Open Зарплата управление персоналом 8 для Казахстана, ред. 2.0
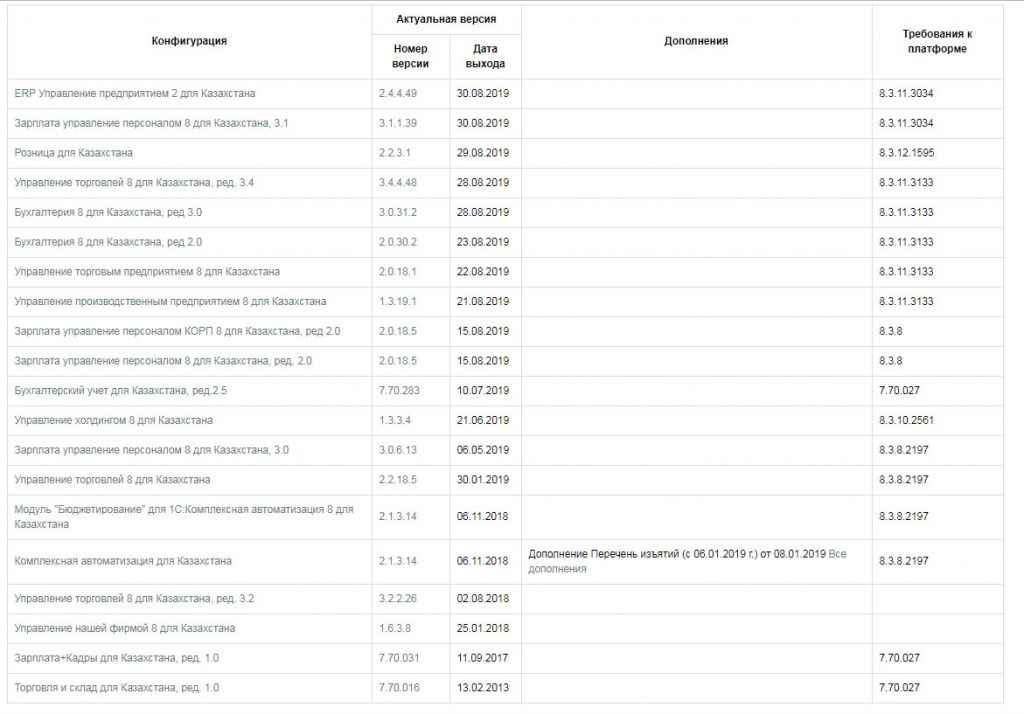 (x=163, y=361)
